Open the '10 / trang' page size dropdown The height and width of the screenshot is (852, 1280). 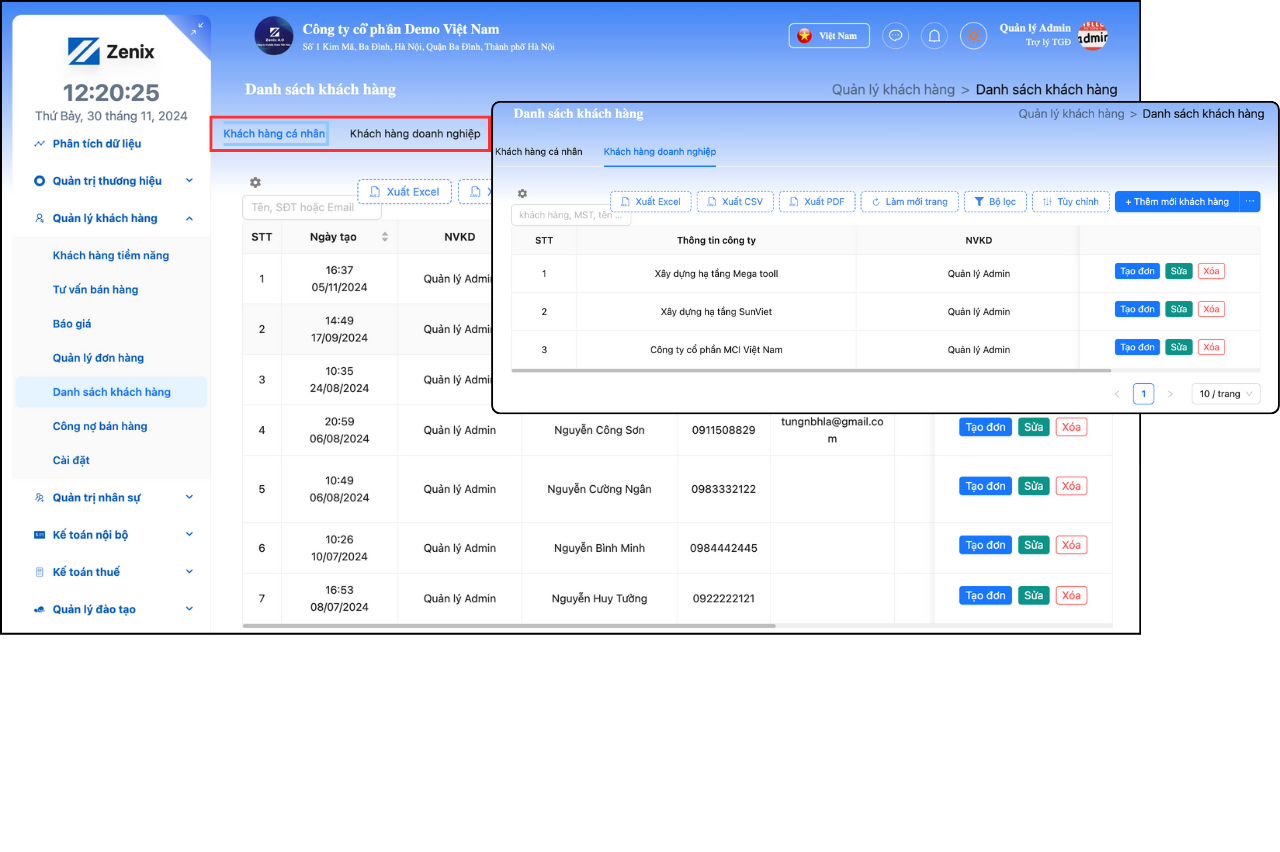click(x=1225, y=394)
